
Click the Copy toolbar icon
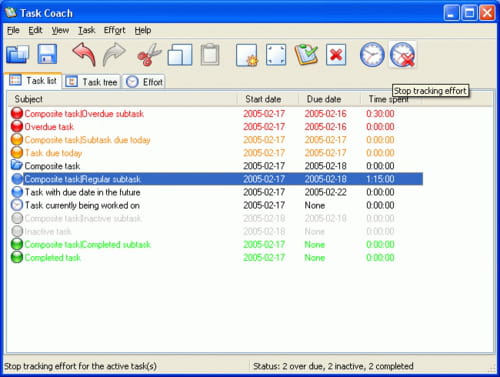click(180, 55)
